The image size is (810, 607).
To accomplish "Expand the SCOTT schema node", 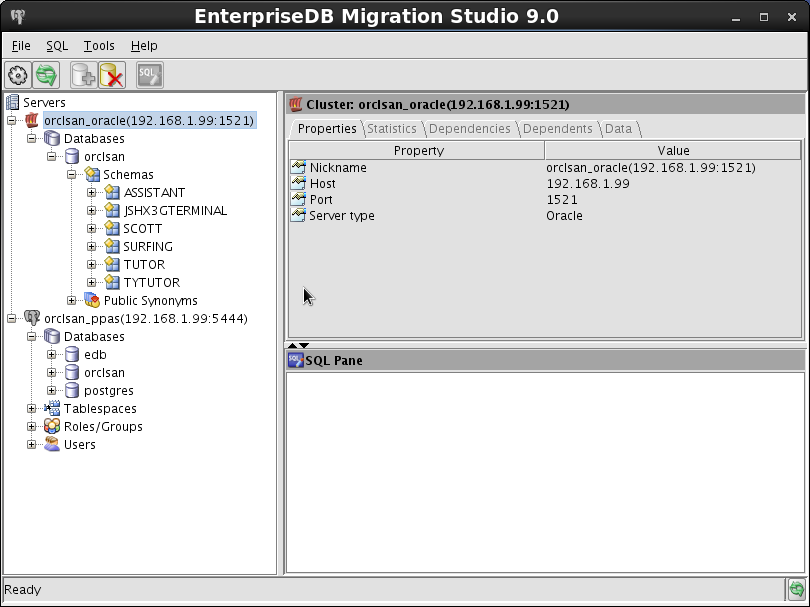I will pyautogui.click(x=91, y=228).
